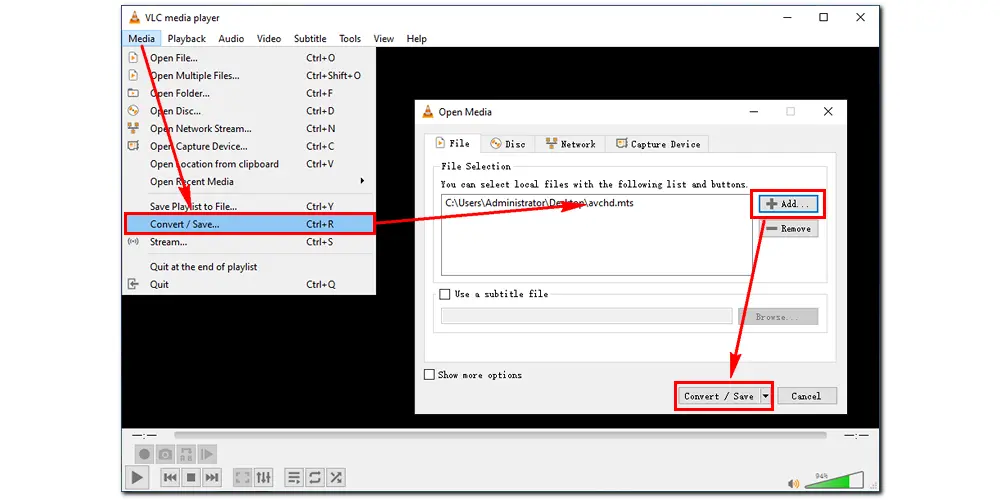Viewport: 1000px width, 500px height.
Task: Toggle the playlist view icon
Action: [294, 477]
